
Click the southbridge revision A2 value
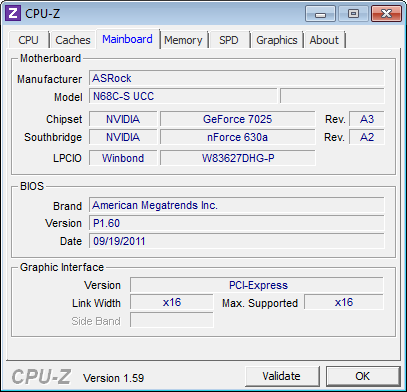(x=367, y=137)
